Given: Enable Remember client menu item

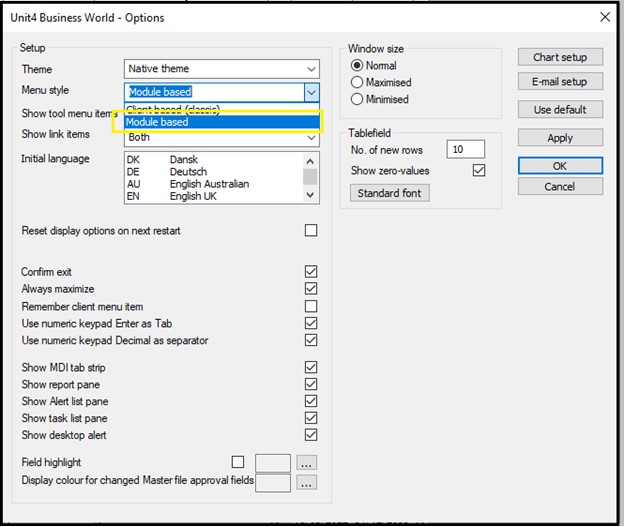Looking at the screenshot, I should click(311, 306).
